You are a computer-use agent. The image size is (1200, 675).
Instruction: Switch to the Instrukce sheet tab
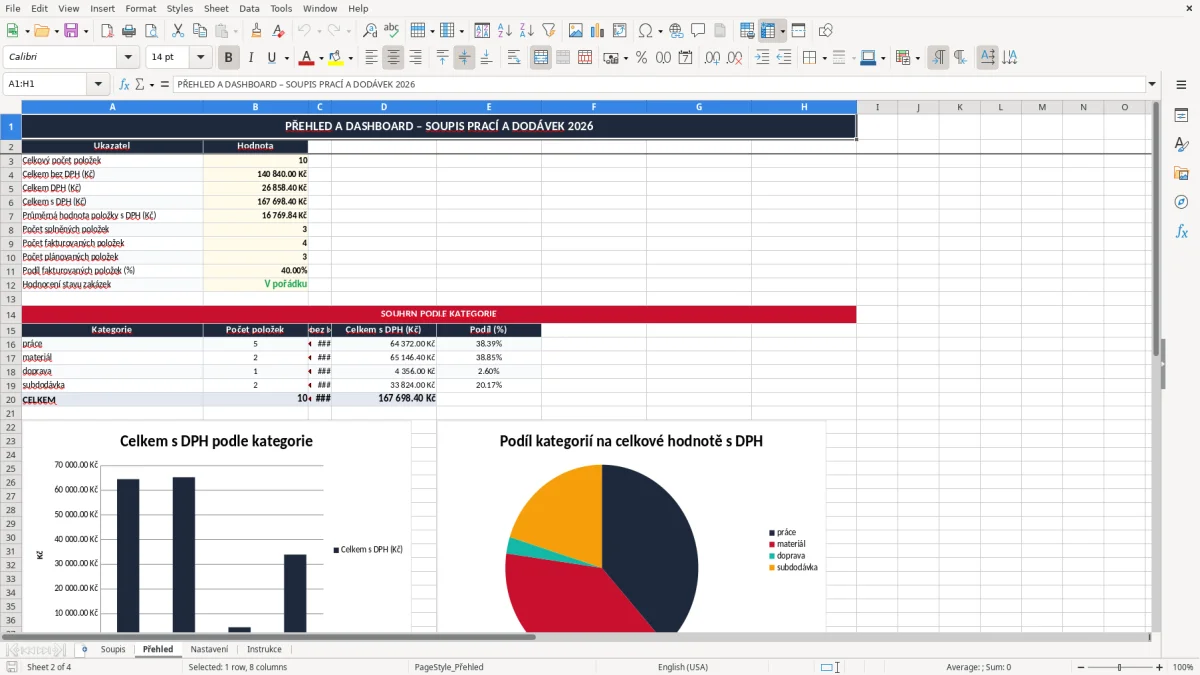click(x=264, y=649)
